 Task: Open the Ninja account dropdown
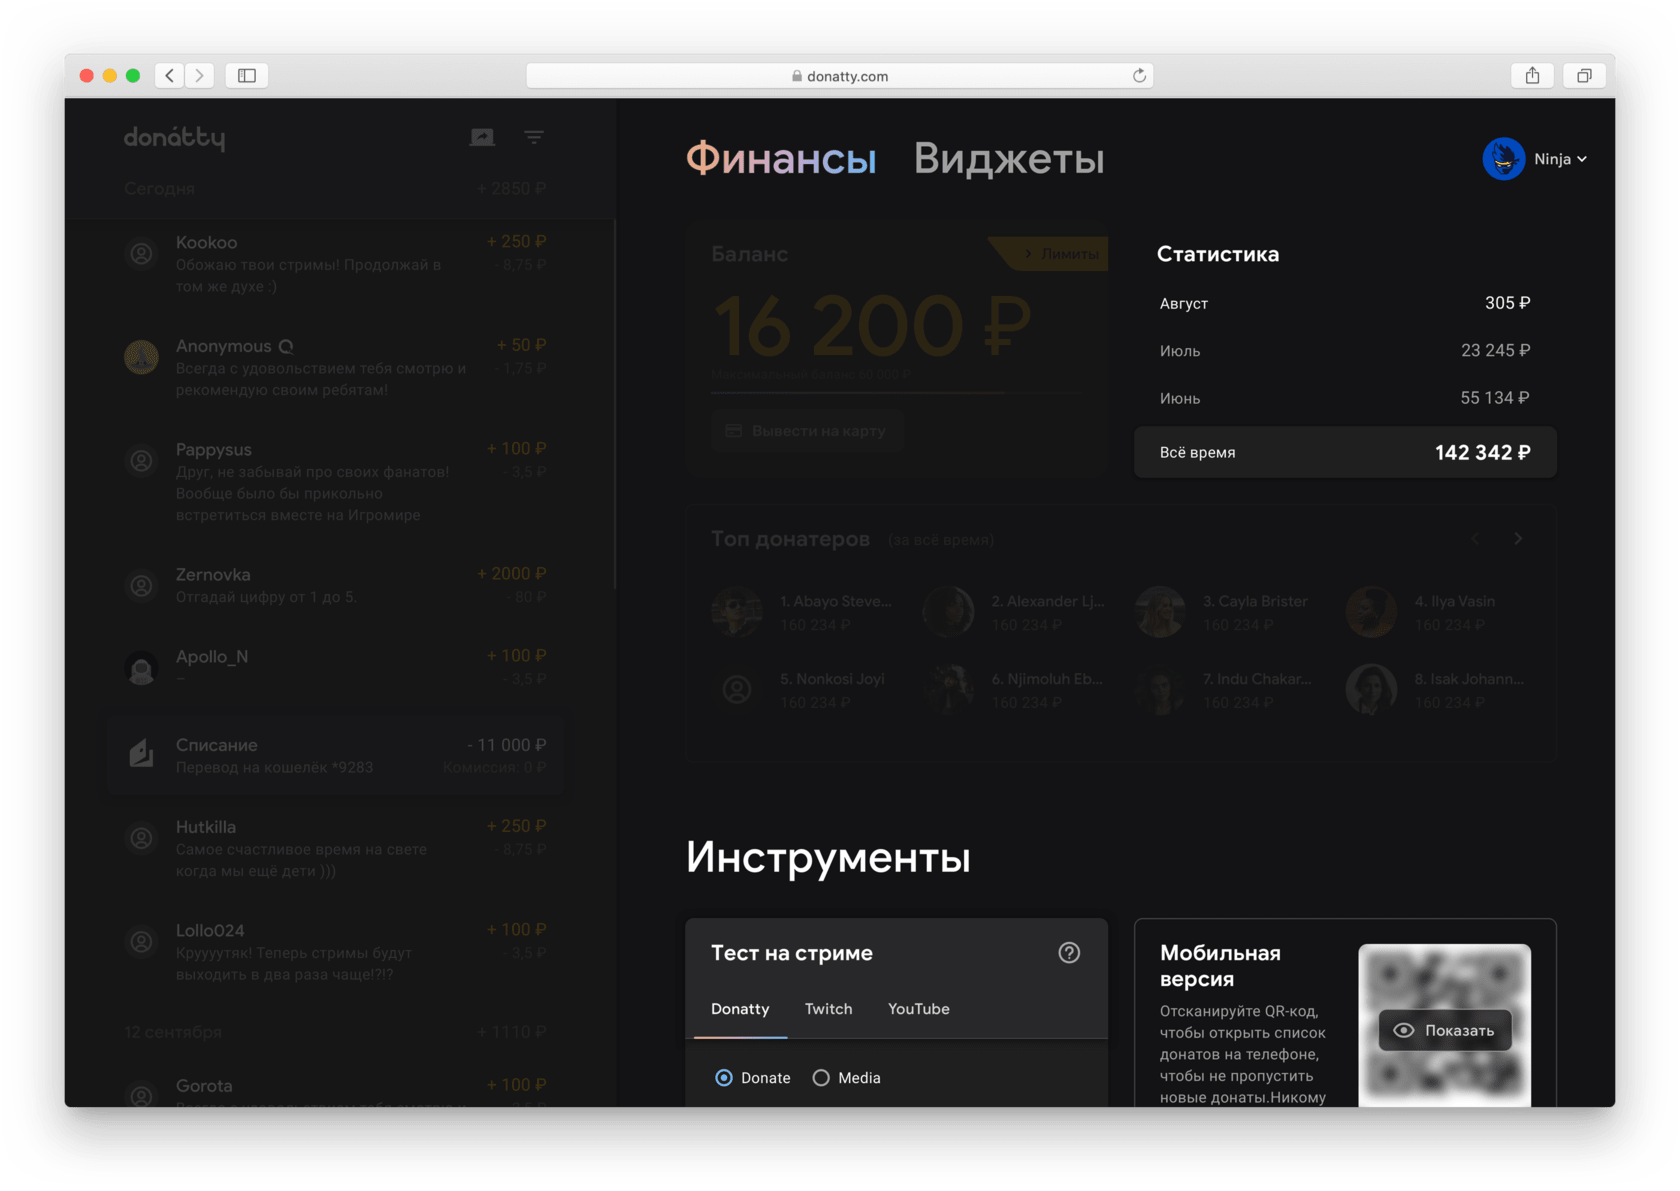(1560, 159)
